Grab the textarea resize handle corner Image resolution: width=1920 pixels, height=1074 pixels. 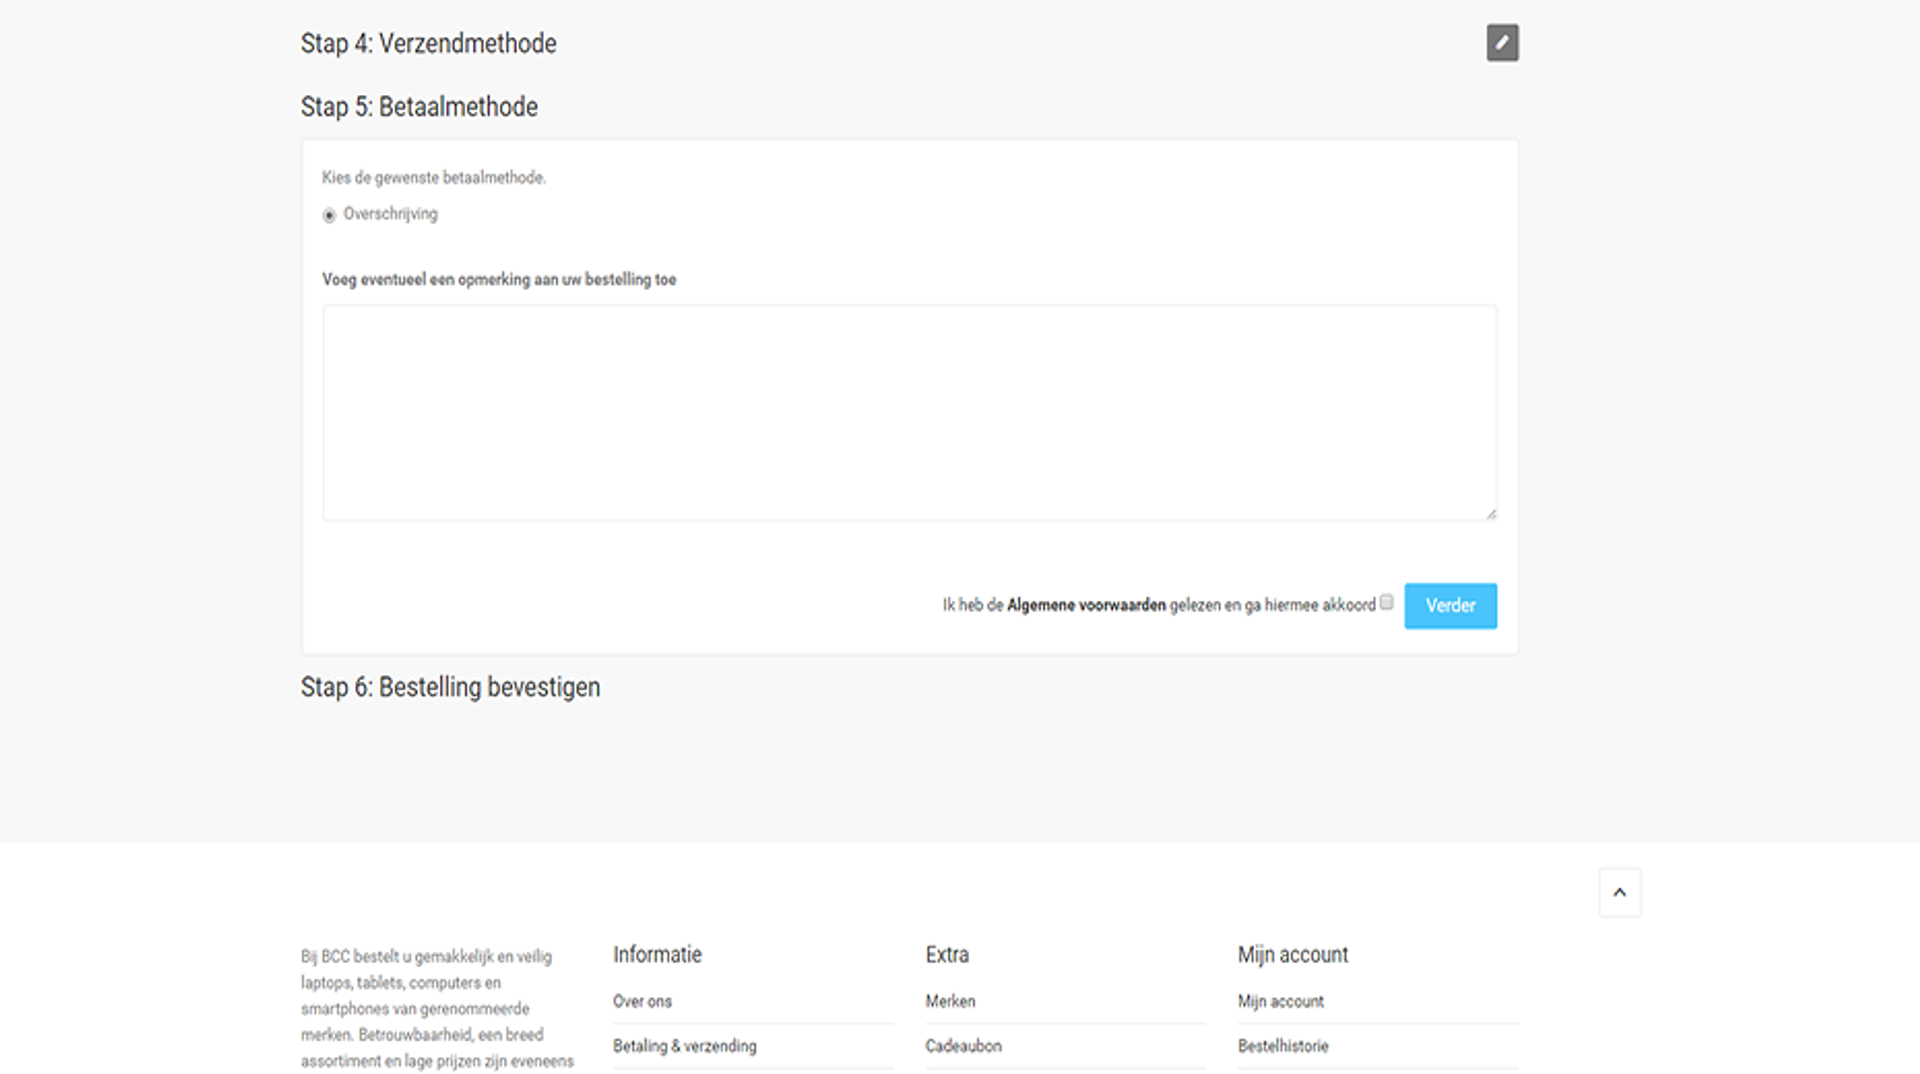1491,514
